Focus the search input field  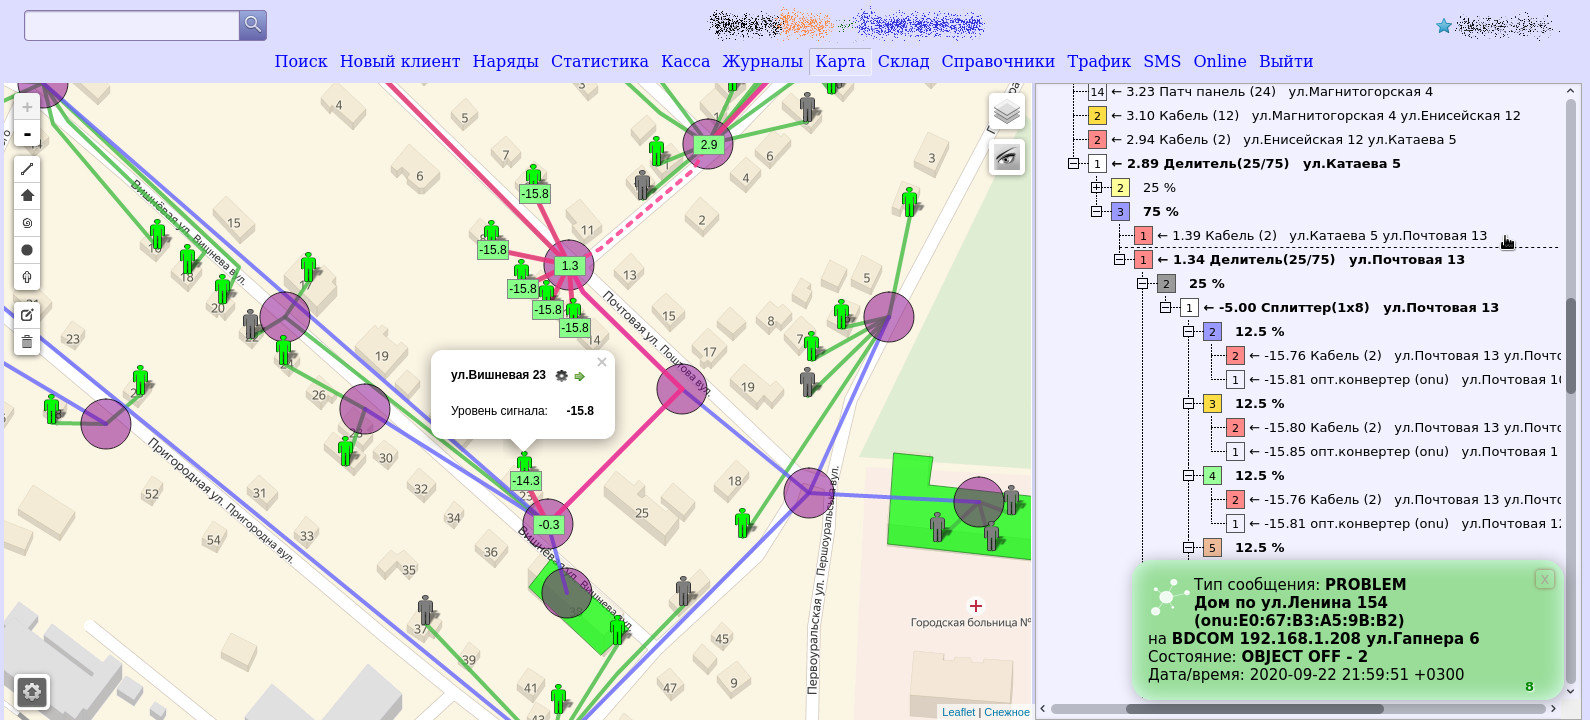[131, 26]
